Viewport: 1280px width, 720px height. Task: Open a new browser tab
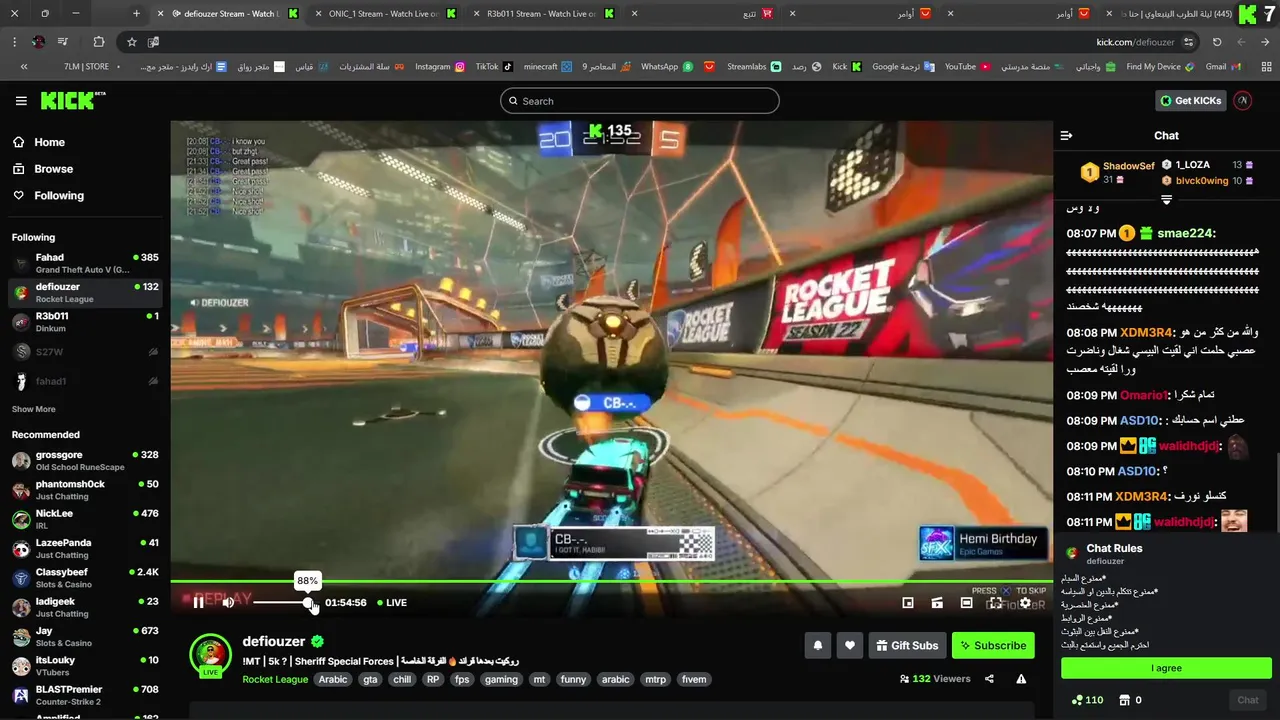click(136, 14)
